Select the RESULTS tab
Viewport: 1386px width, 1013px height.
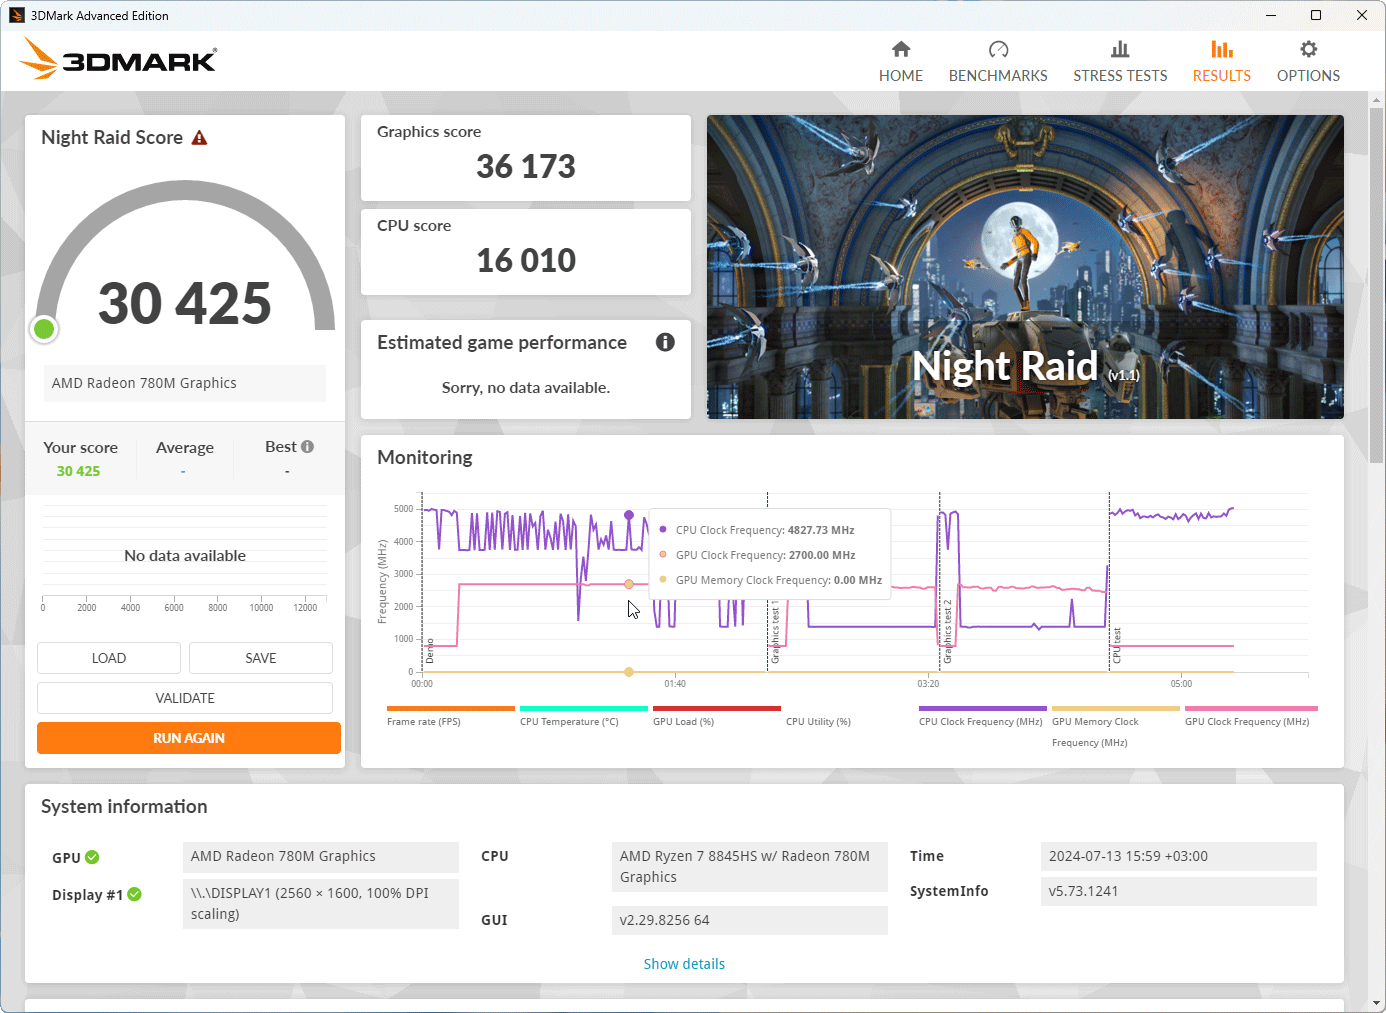click(1222, 62)
